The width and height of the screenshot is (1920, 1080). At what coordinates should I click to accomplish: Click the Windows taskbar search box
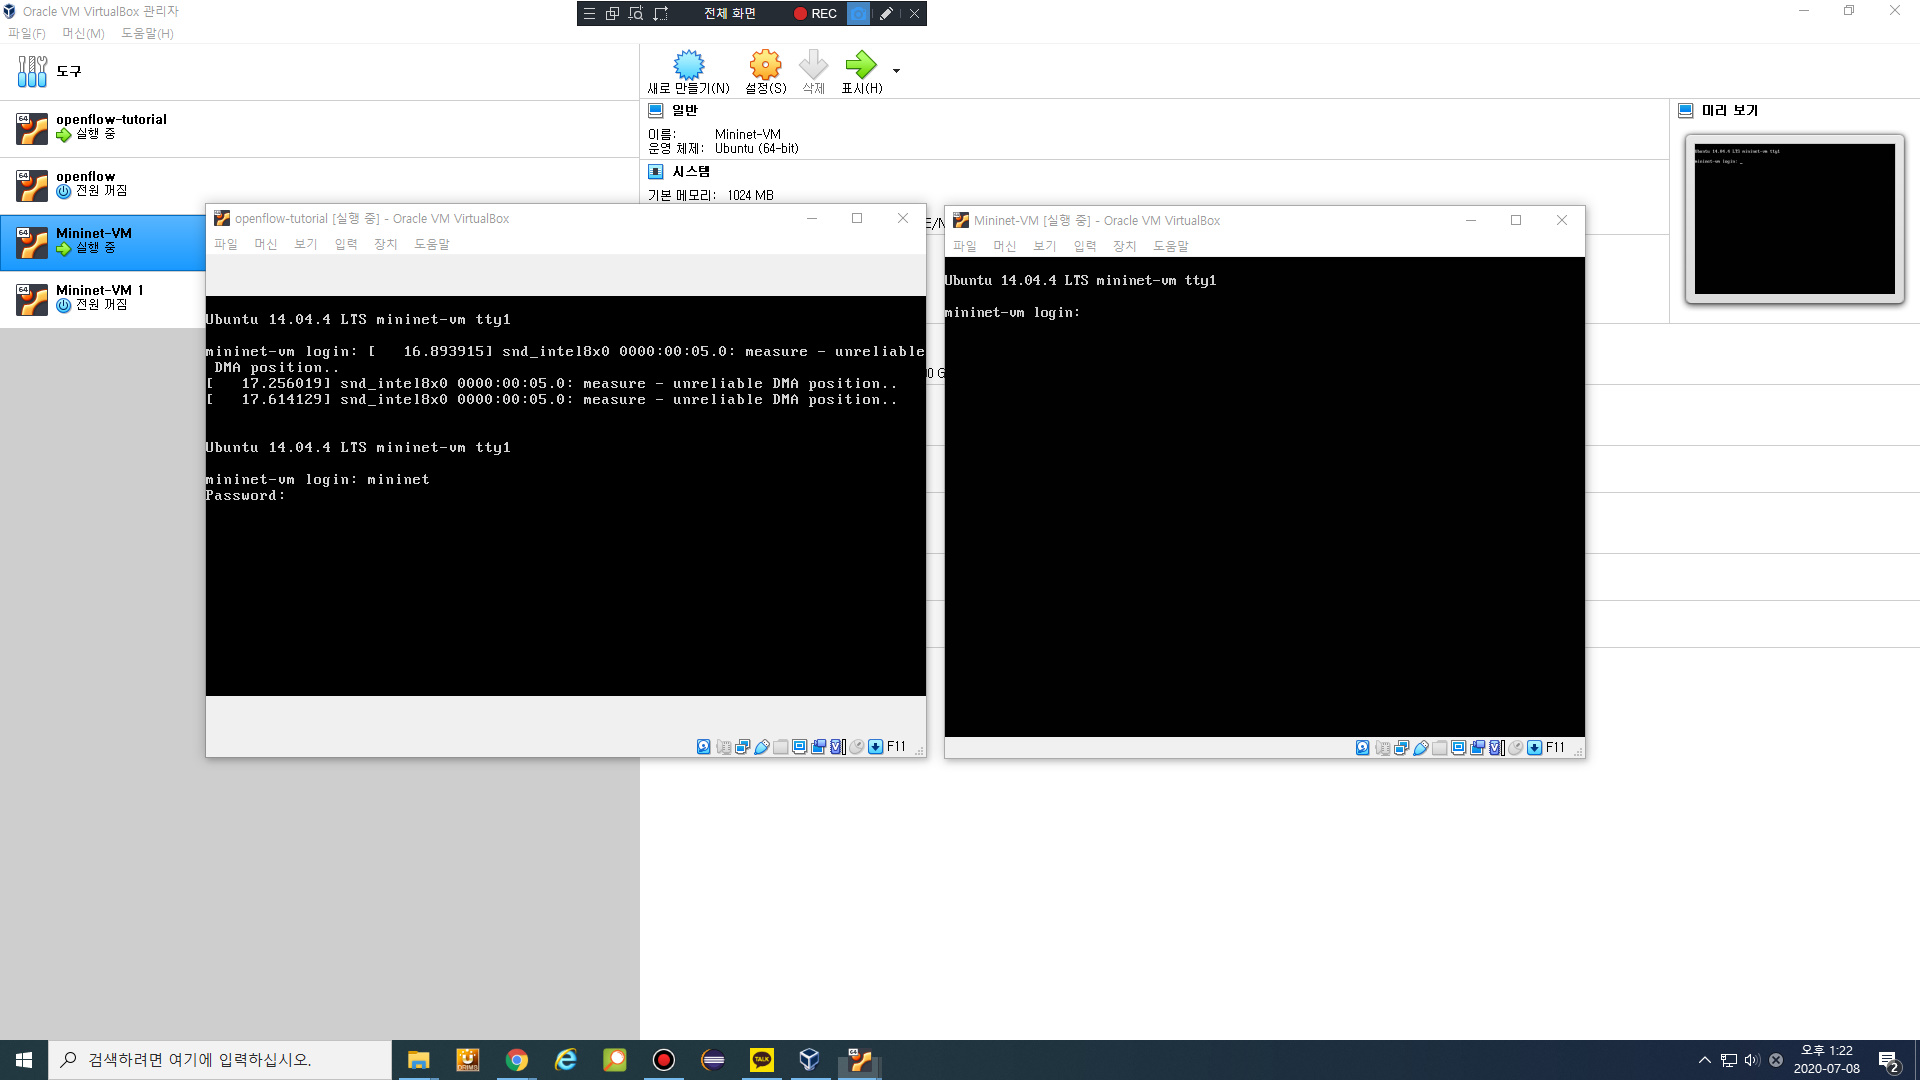tap(220, 1060)
